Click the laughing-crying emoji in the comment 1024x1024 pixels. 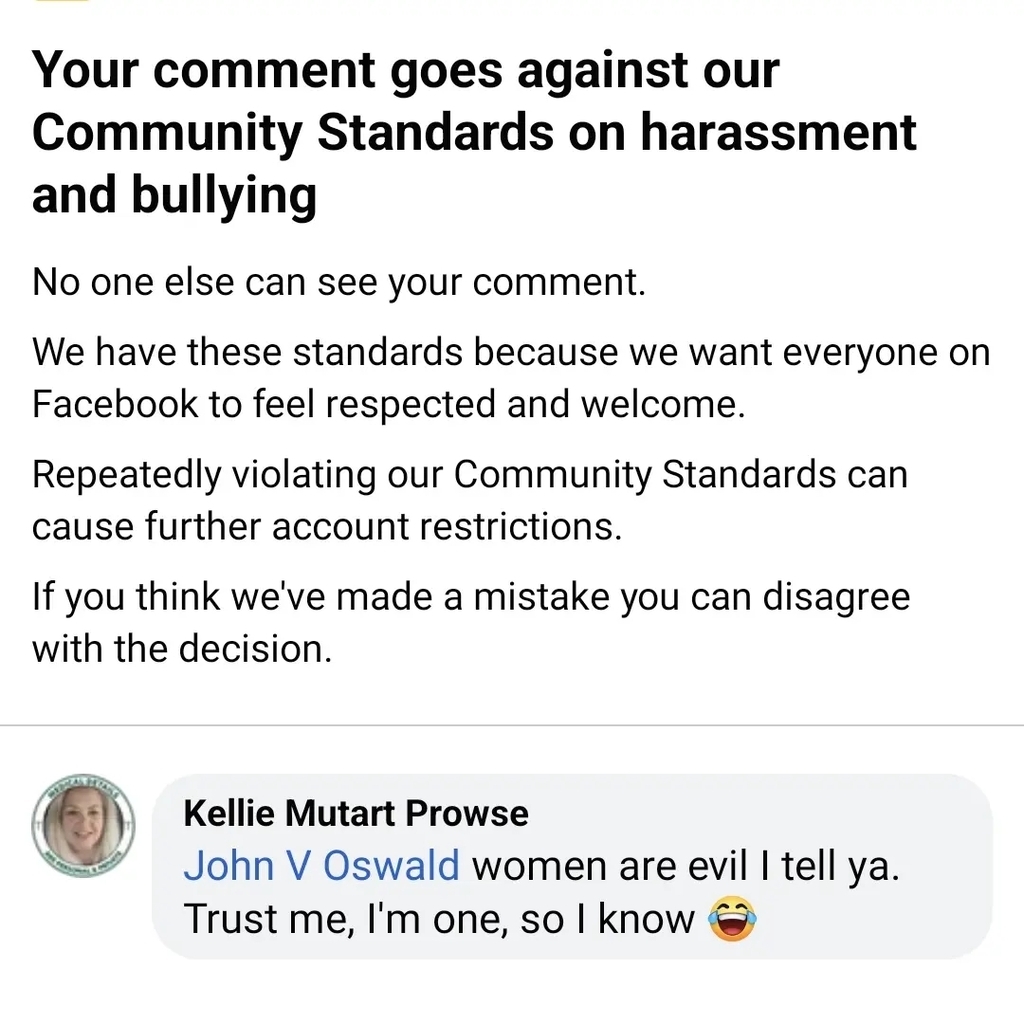click(x=732, y=921)
